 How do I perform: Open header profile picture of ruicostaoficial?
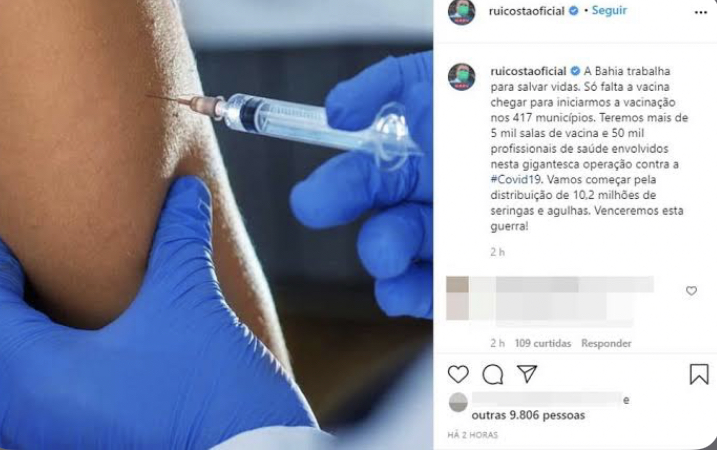pos(461,12)
